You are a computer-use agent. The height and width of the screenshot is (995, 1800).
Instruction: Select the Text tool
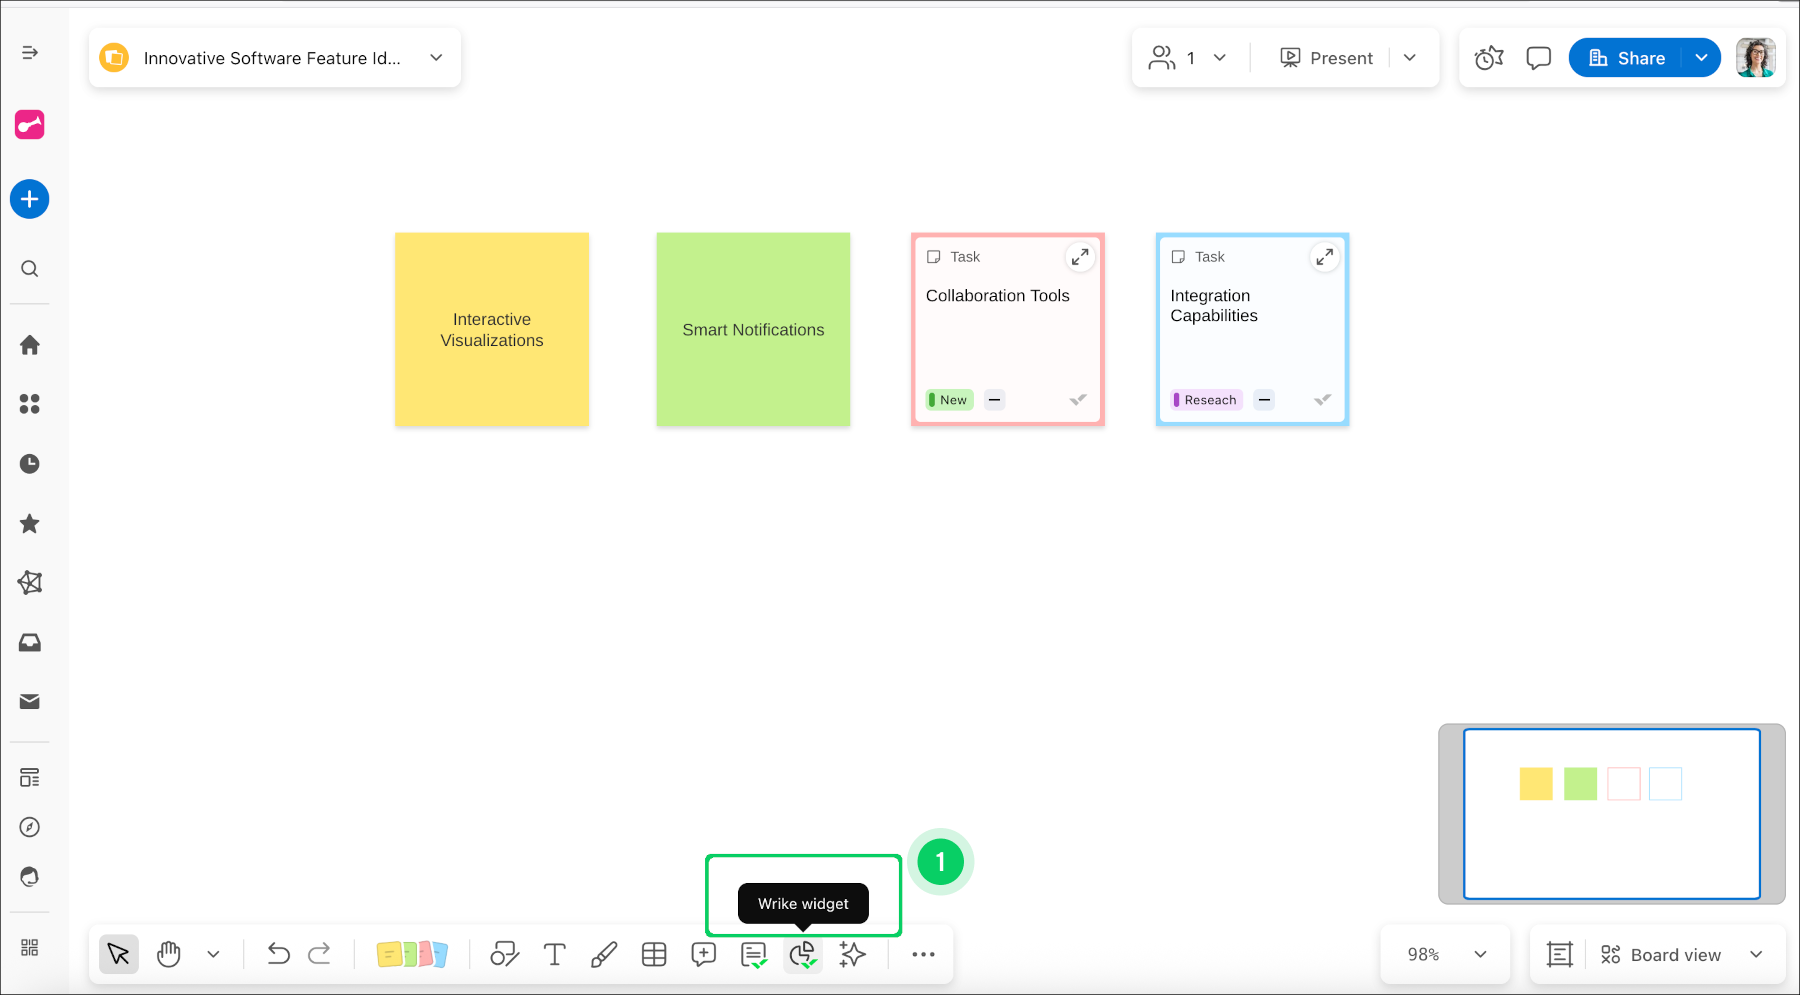click(x=555, y=954)
